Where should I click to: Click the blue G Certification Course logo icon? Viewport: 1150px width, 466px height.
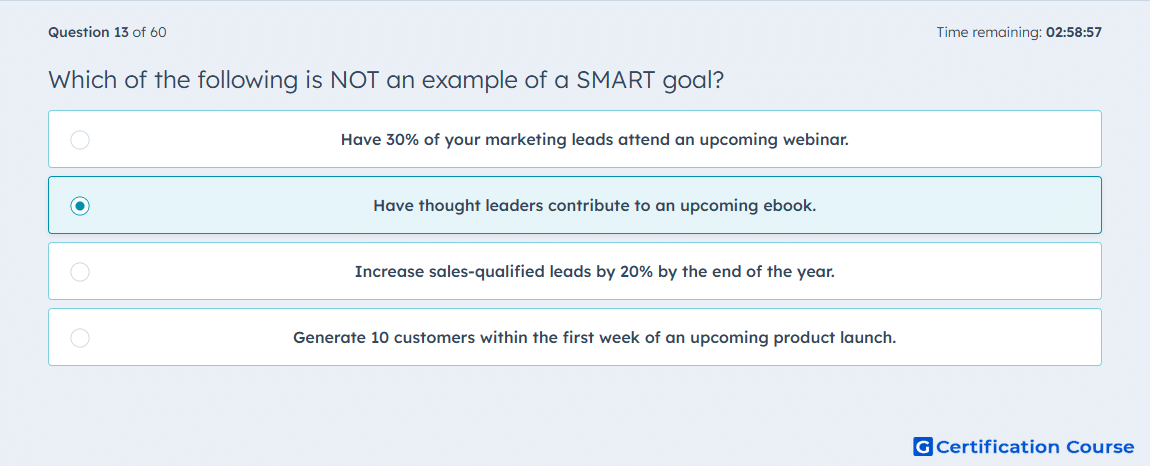click(923, 446)
